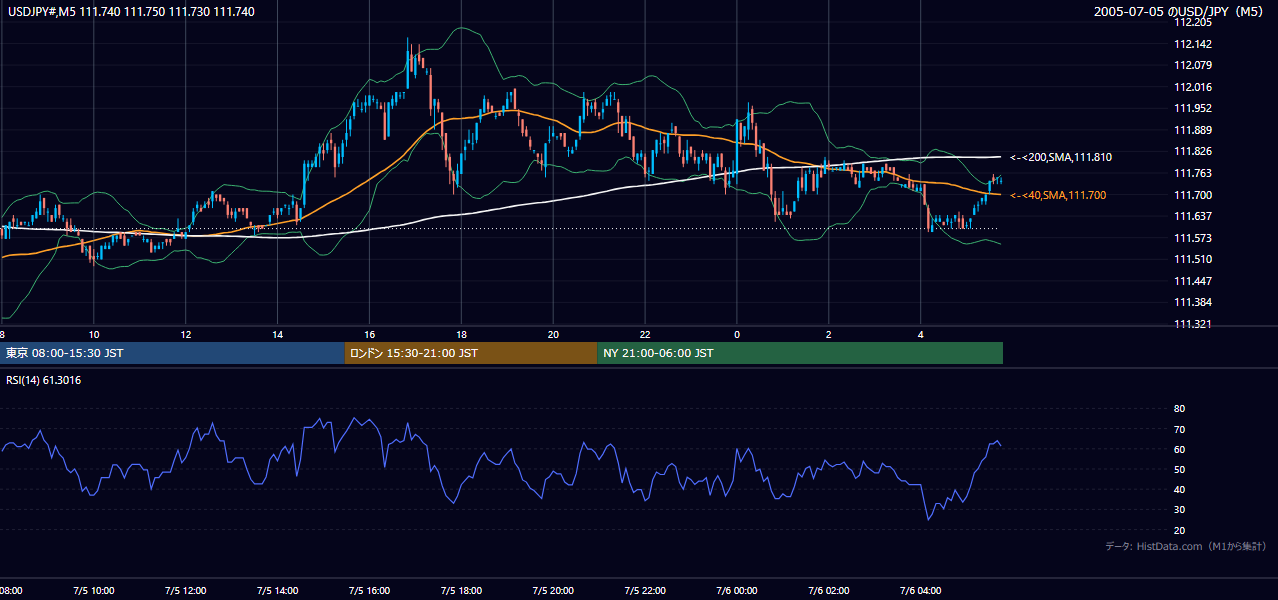Image resolution: width=1278 pixels, height=600 pixels.
Task: Click the RSI 40 level label
Action: (1179, 489)
